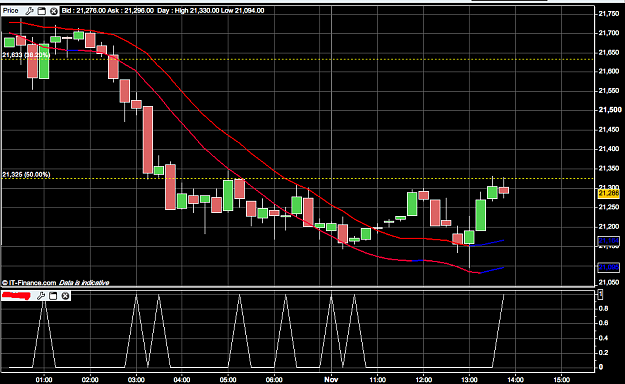This screenshot has width=625, height=384.
Task: Click the 21,500 price axis label
Action: [x=610, y=110]
